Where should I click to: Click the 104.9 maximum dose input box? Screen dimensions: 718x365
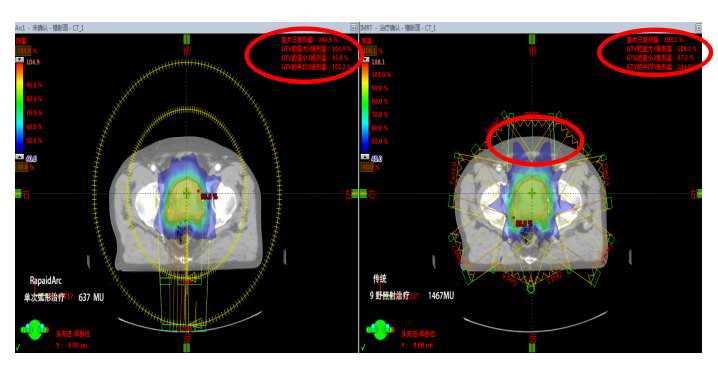tap(24, 50)
